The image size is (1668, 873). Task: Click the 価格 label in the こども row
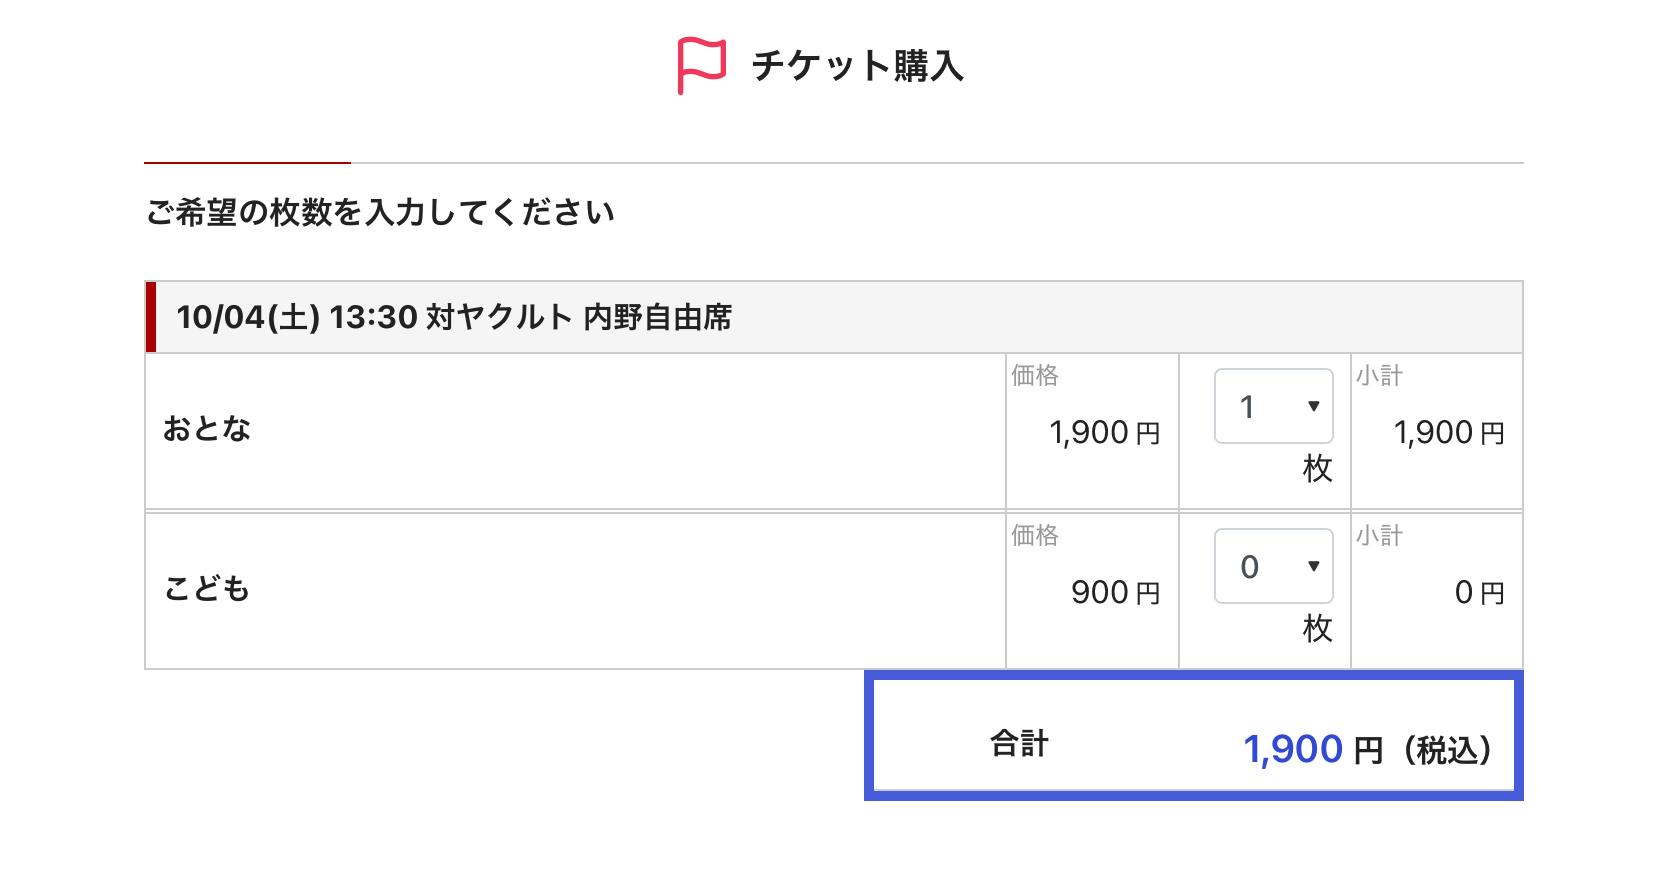[x=1034, y=535]
